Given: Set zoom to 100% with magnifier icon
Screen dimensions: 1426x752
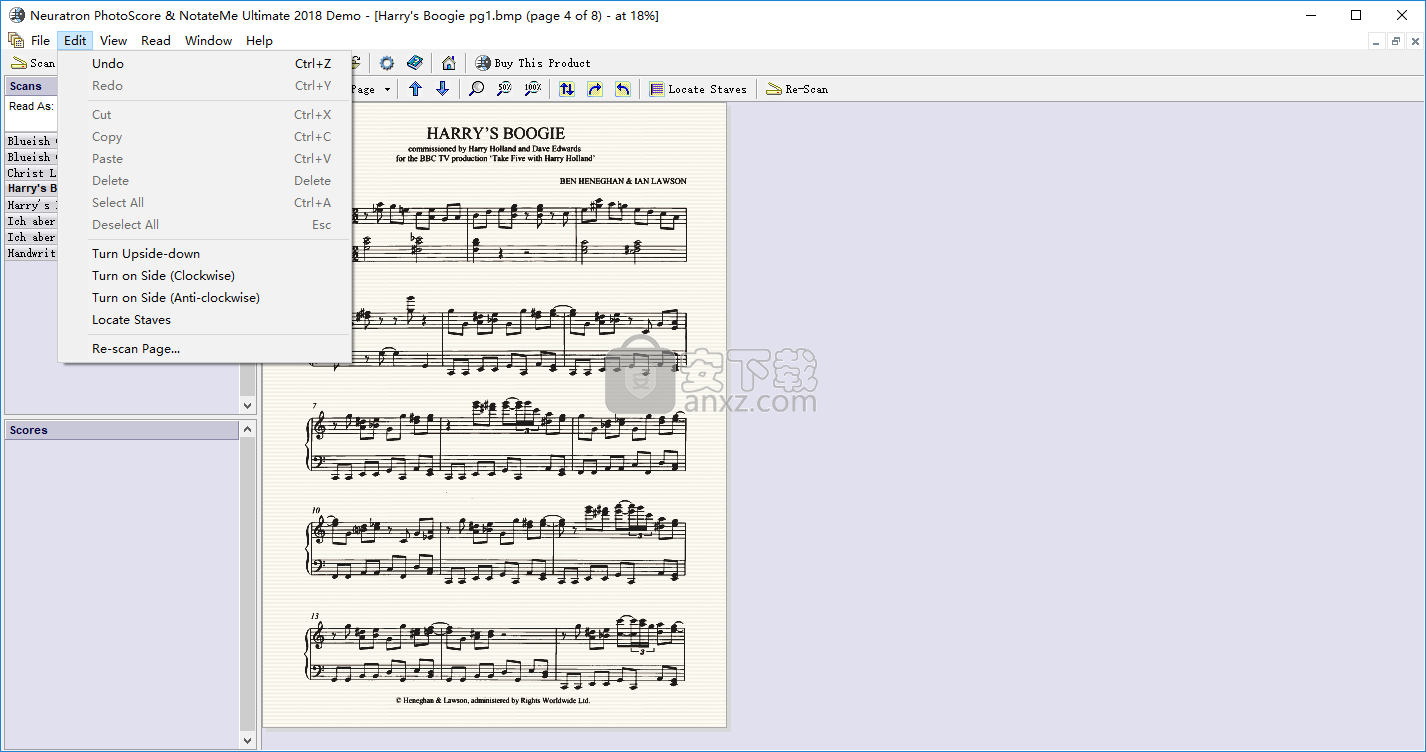Looking at the screenshot, I should coord(532,89).
